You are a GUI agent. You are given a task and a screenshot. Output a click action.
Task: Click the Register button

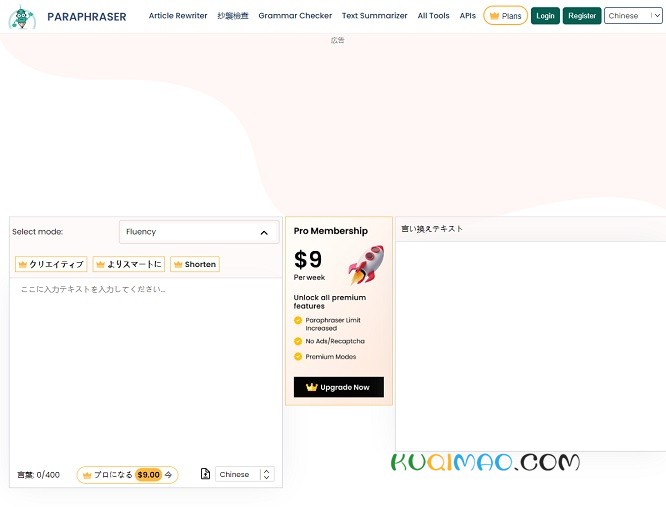coord(582,16)
